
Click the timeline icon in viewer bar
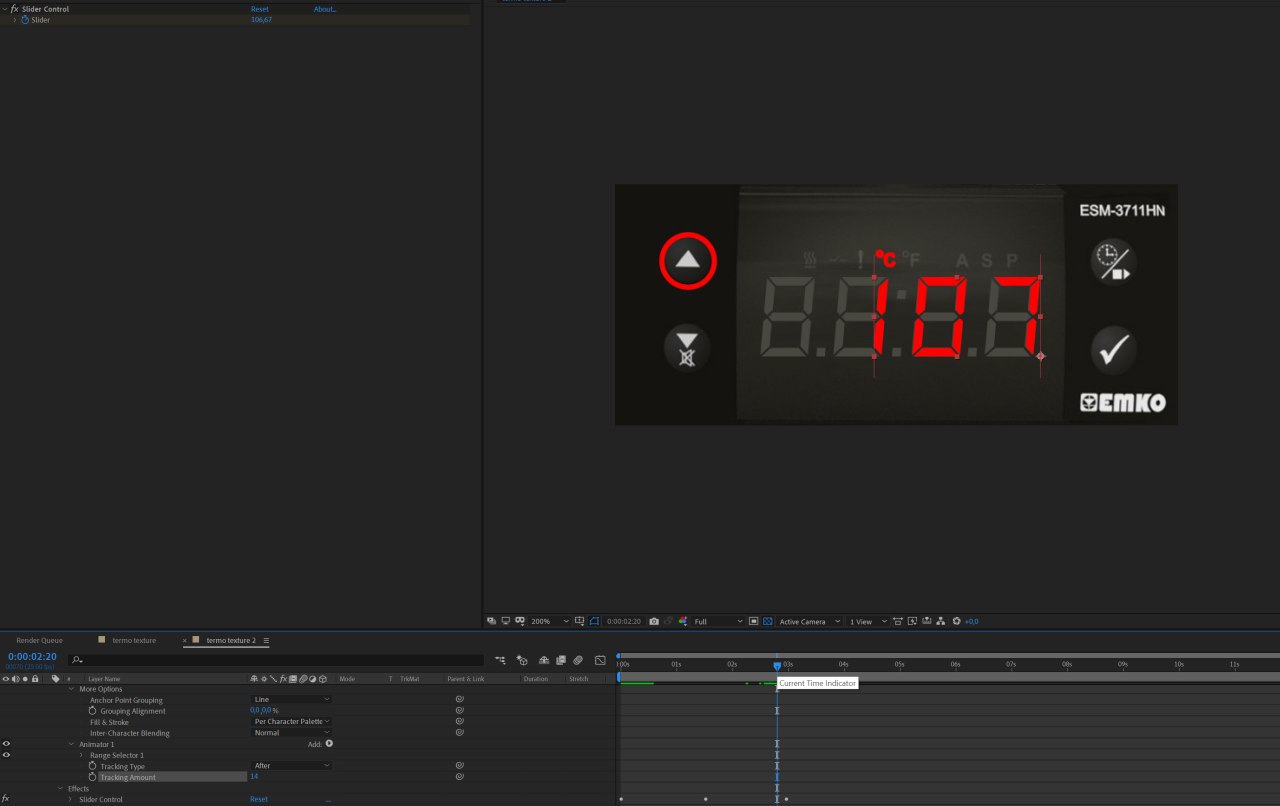point(926,621)
